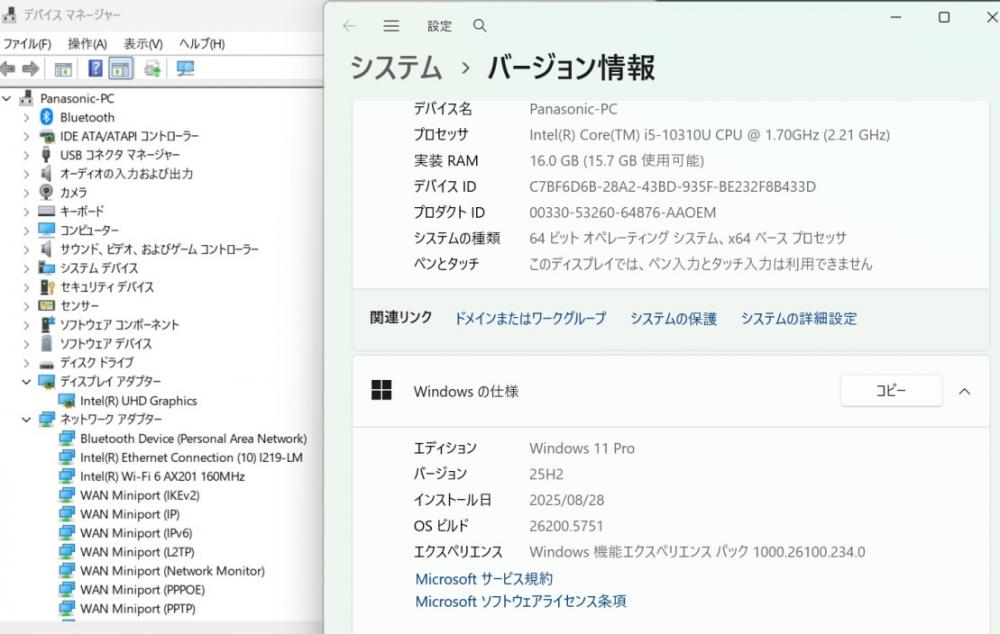Click the USB コネクタ マネージャー plug icon

46,154
